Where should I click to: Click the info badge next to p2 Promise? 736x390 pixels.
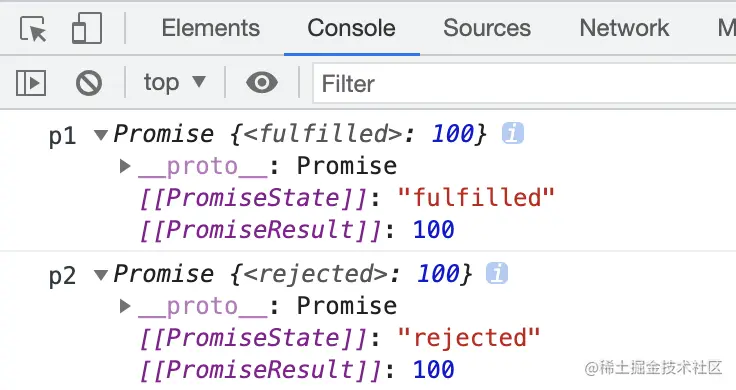(497, 273)
